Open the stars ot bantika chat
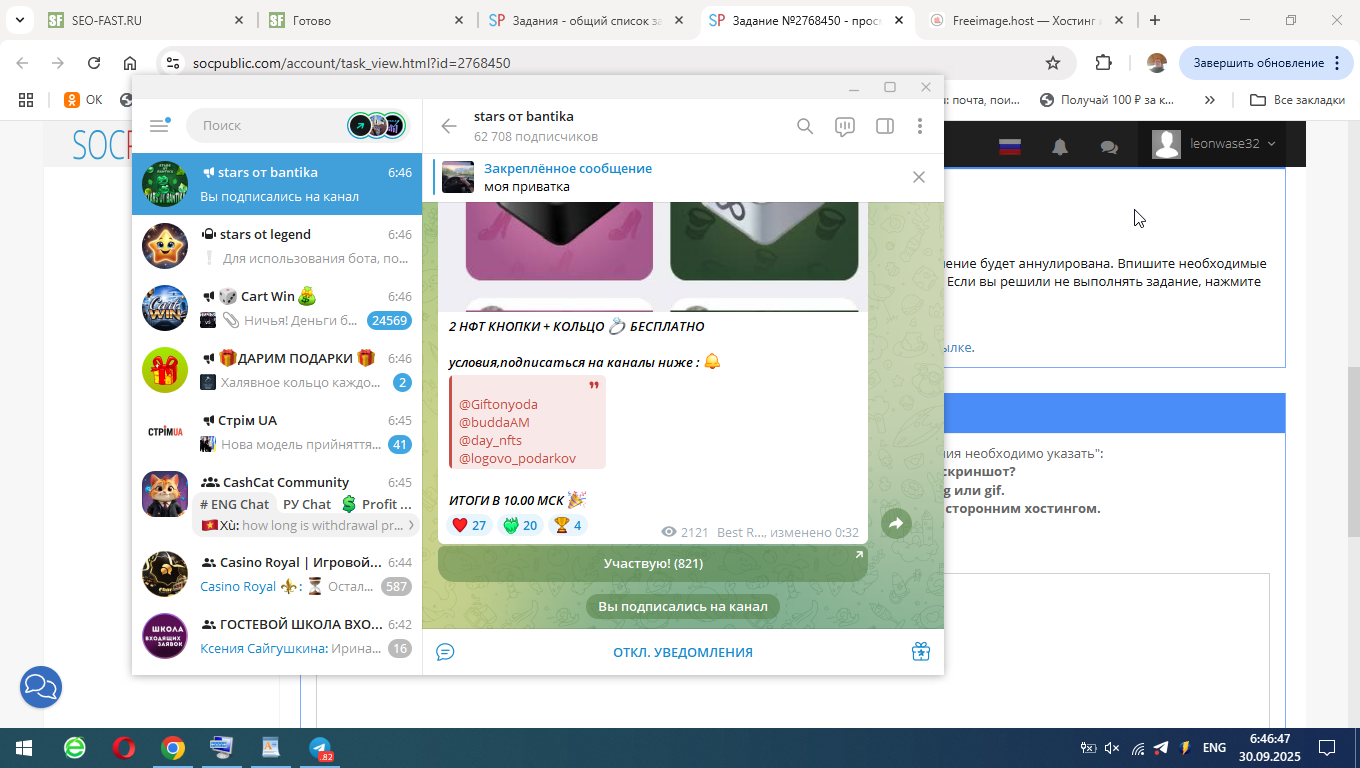This screenshot has width=1360, height=768. pyautogui.click(x=277, y=184)
